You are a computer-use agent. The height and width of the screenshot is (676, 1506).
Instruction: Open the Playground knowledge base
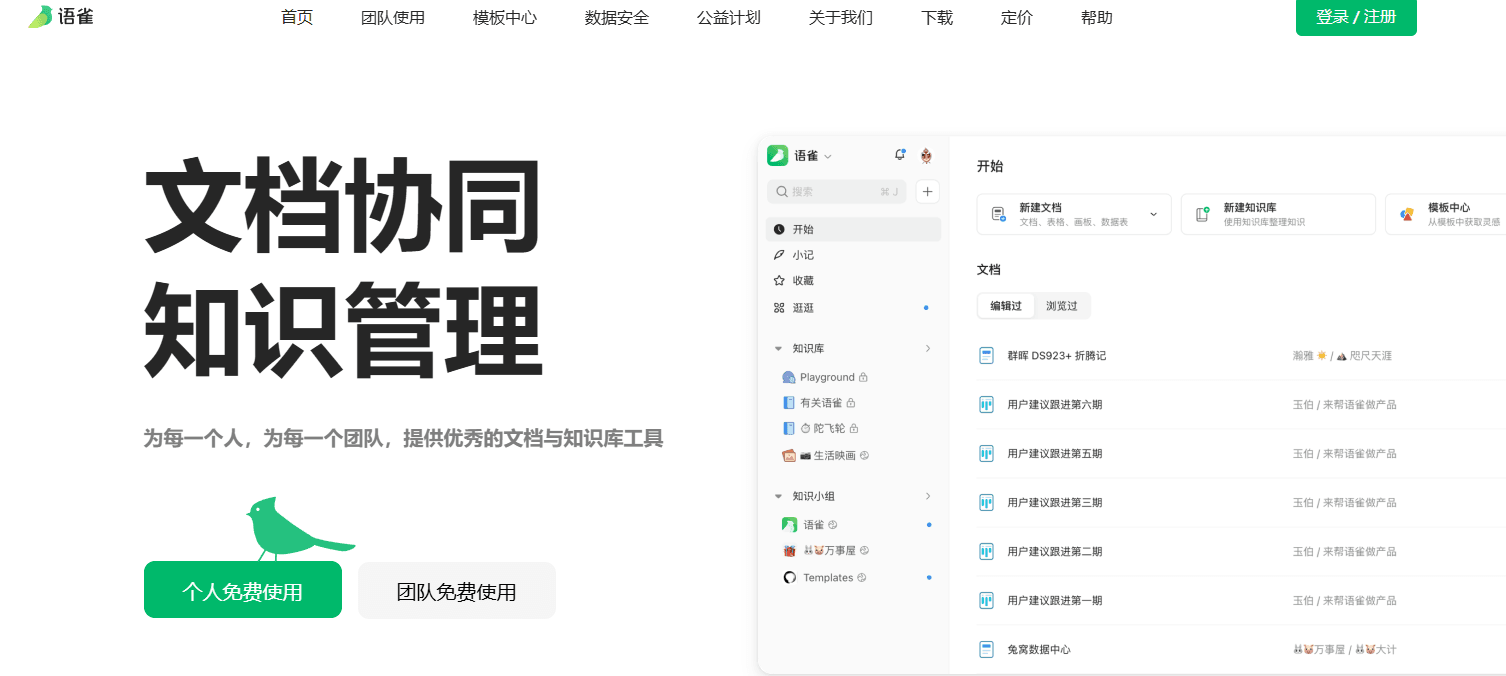pos(826,377)
